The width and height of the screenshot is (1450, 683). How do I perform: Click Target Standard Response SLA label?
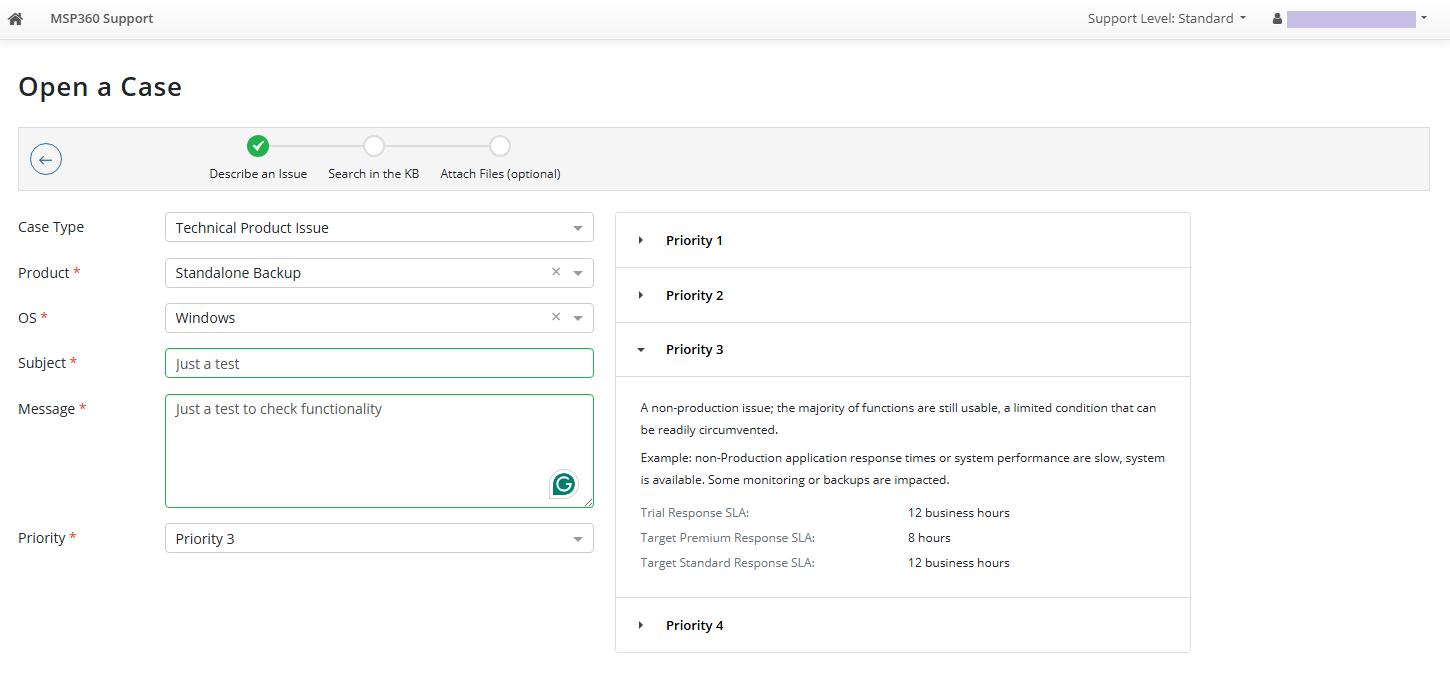click(x=727, y=563)
